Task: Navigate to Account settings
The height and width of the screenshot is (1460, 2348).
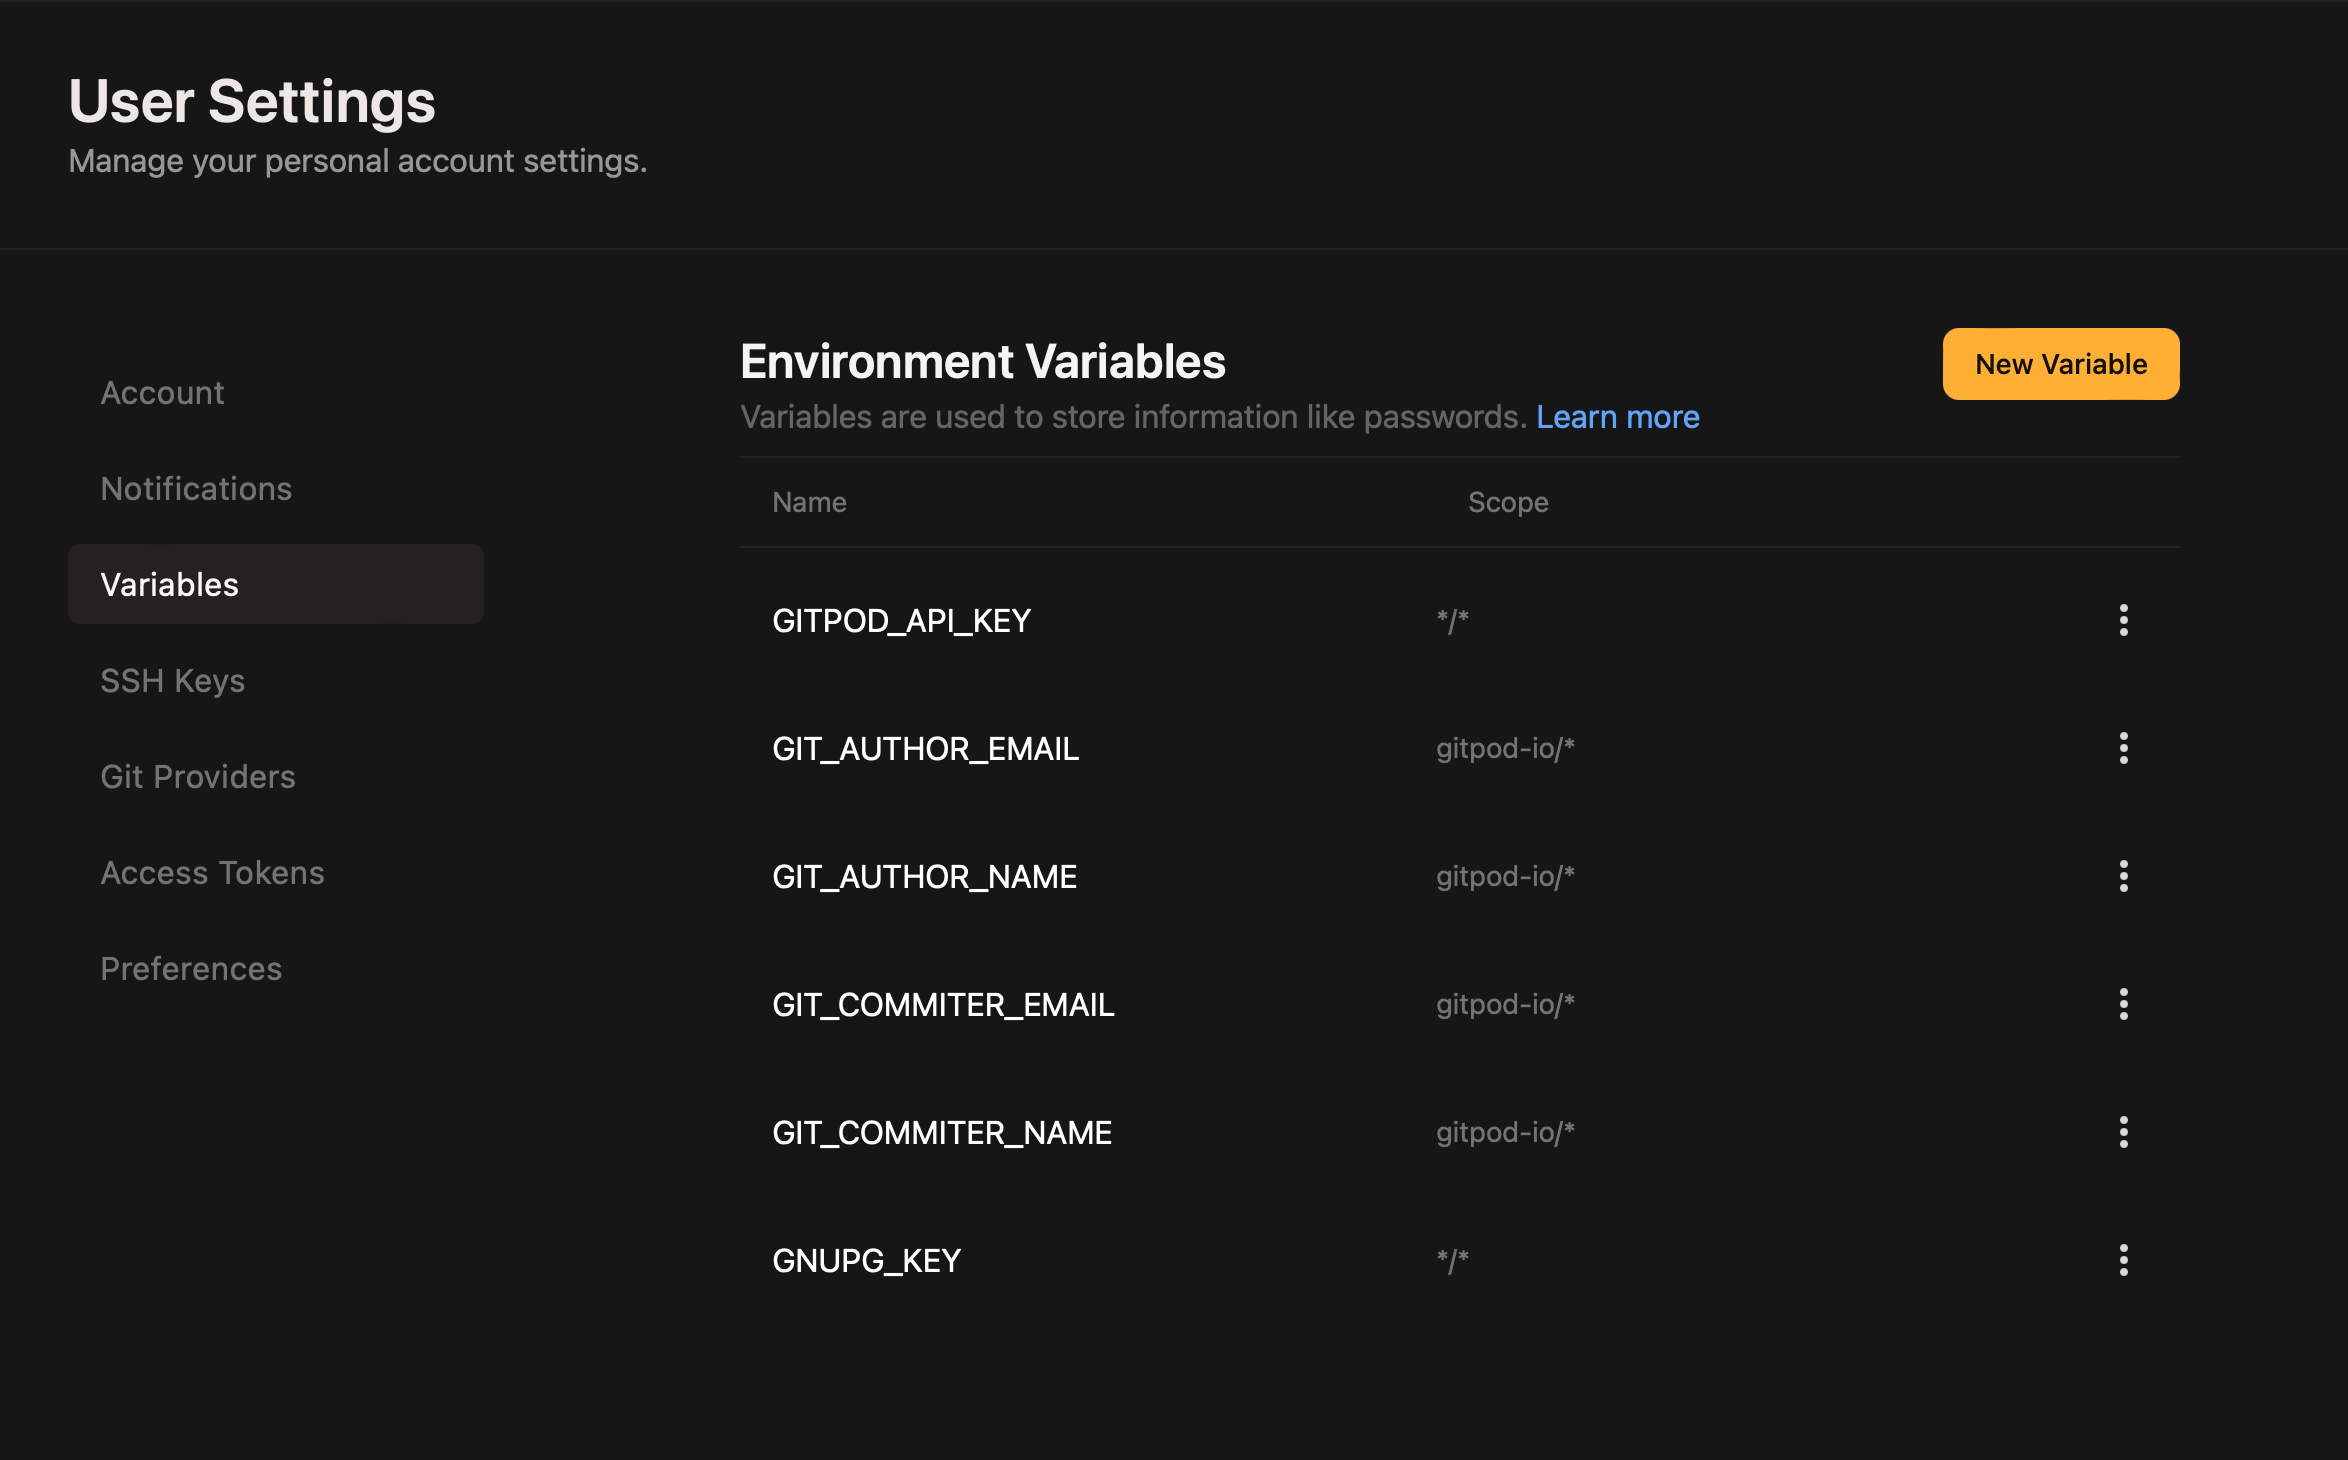Action: pyautogui.click(x=163, y=392)
